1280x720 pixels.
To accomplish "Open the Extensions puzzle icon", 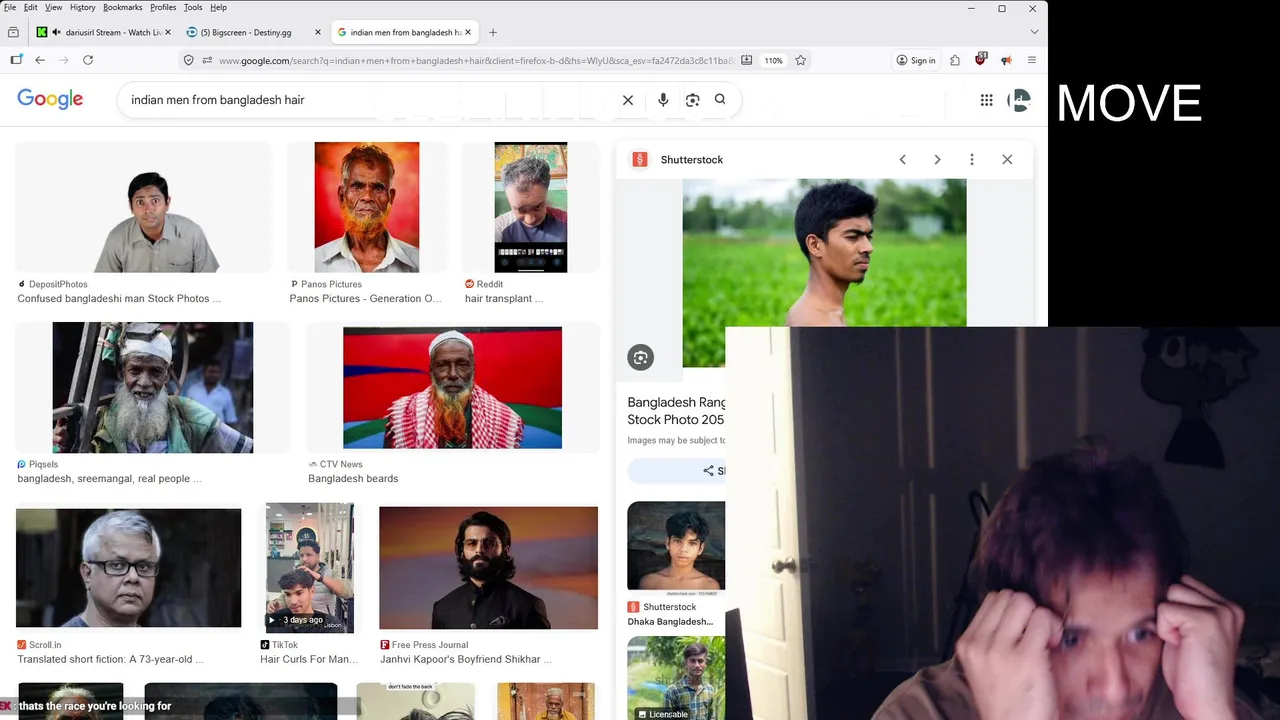I will click(x=955, y=60).
